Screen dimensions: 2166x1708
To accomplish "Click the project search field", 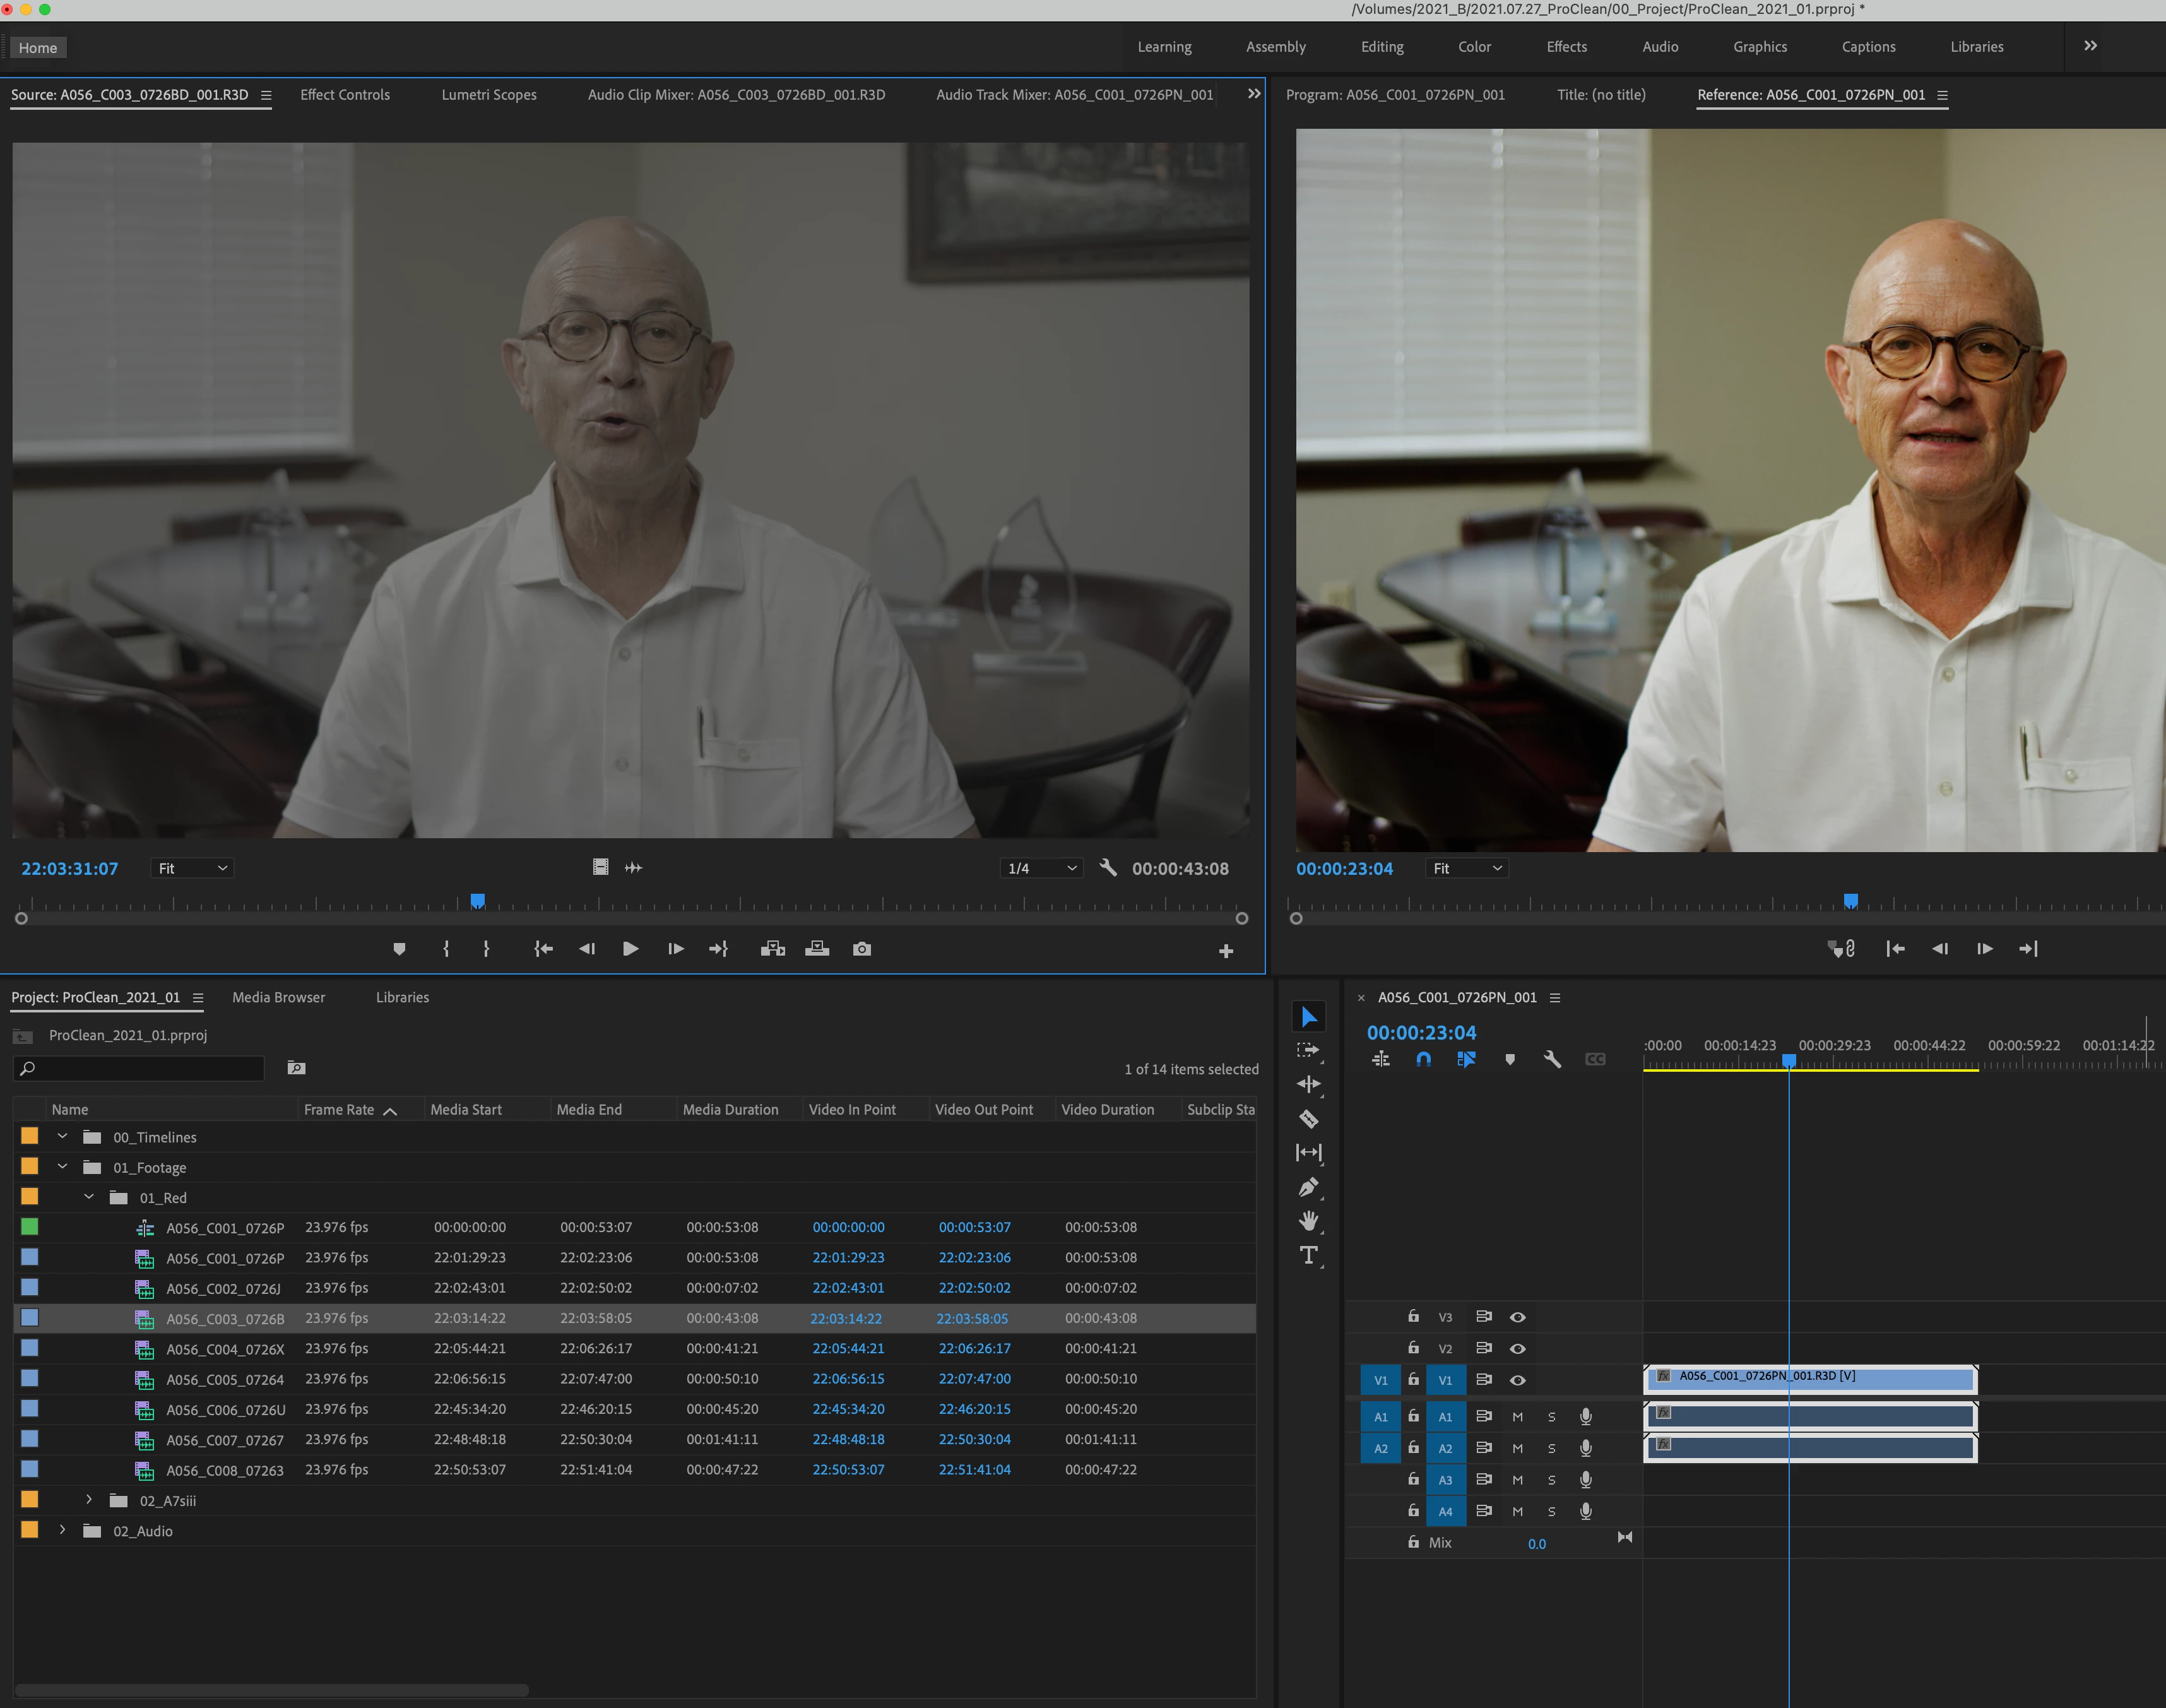I will (x=140, y=1068).
